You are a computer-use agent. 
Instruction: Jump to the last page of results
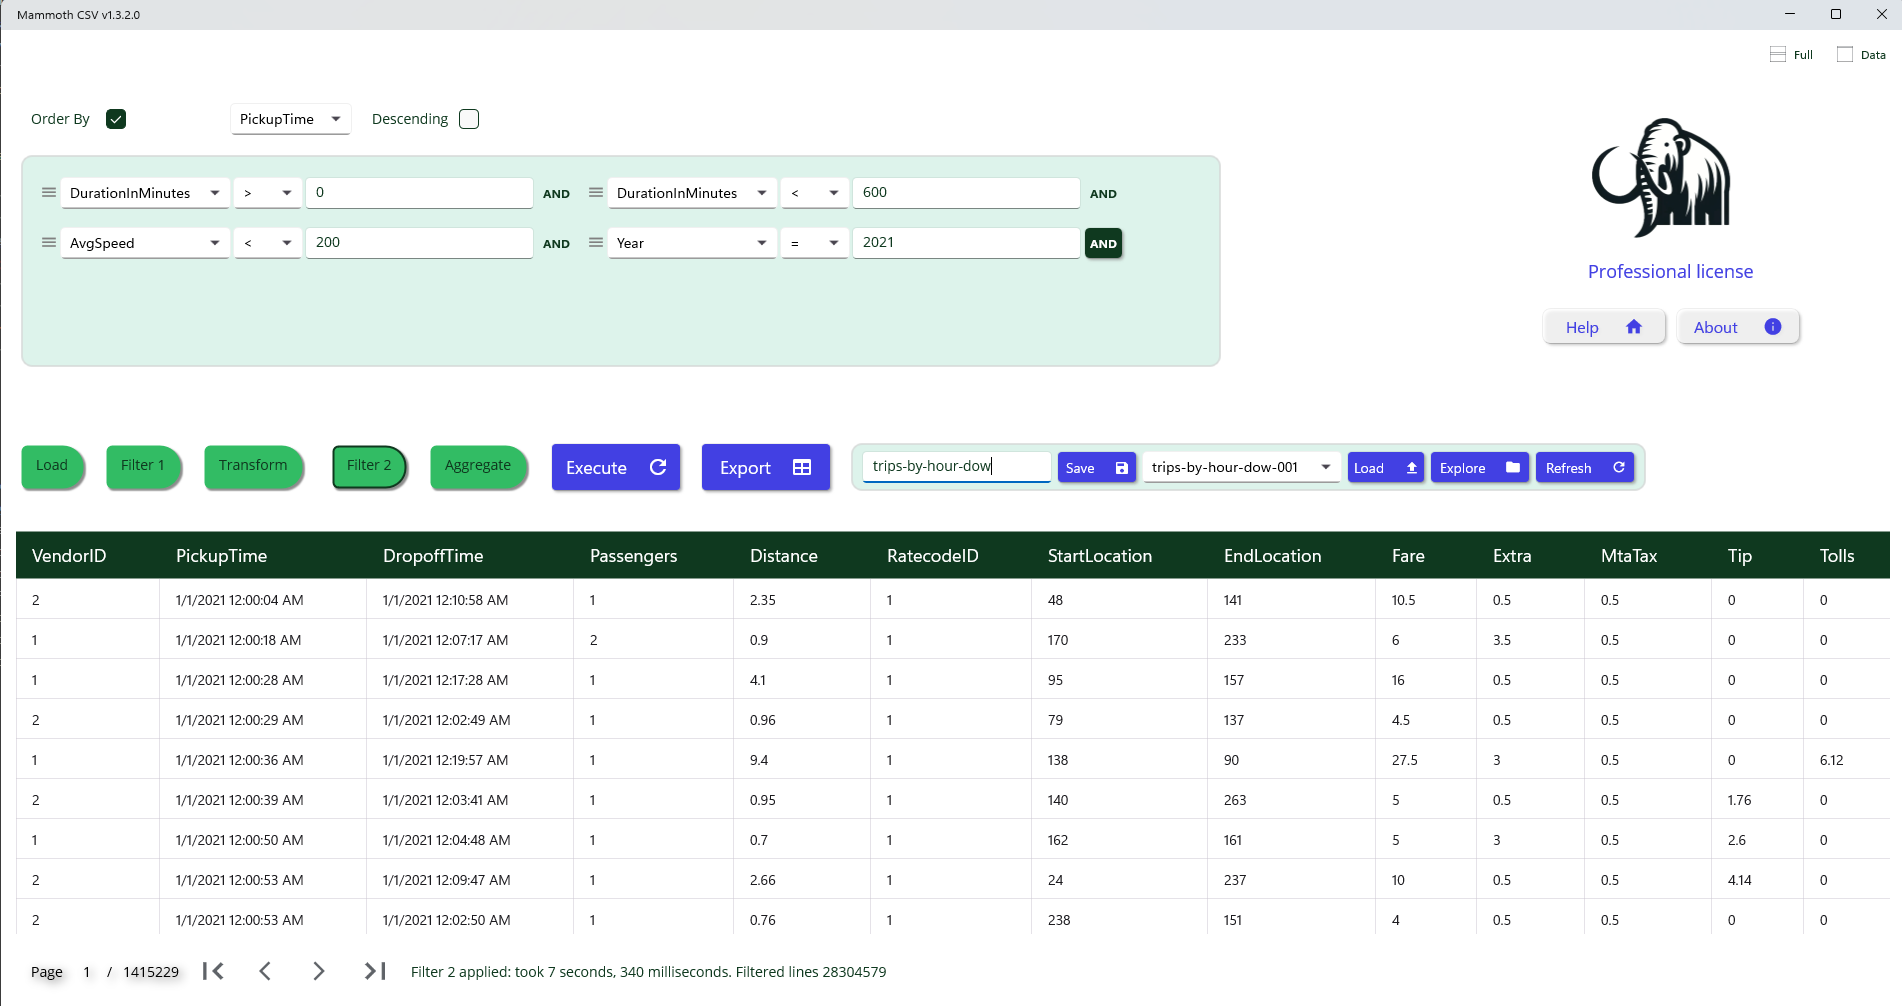point(375,971)
